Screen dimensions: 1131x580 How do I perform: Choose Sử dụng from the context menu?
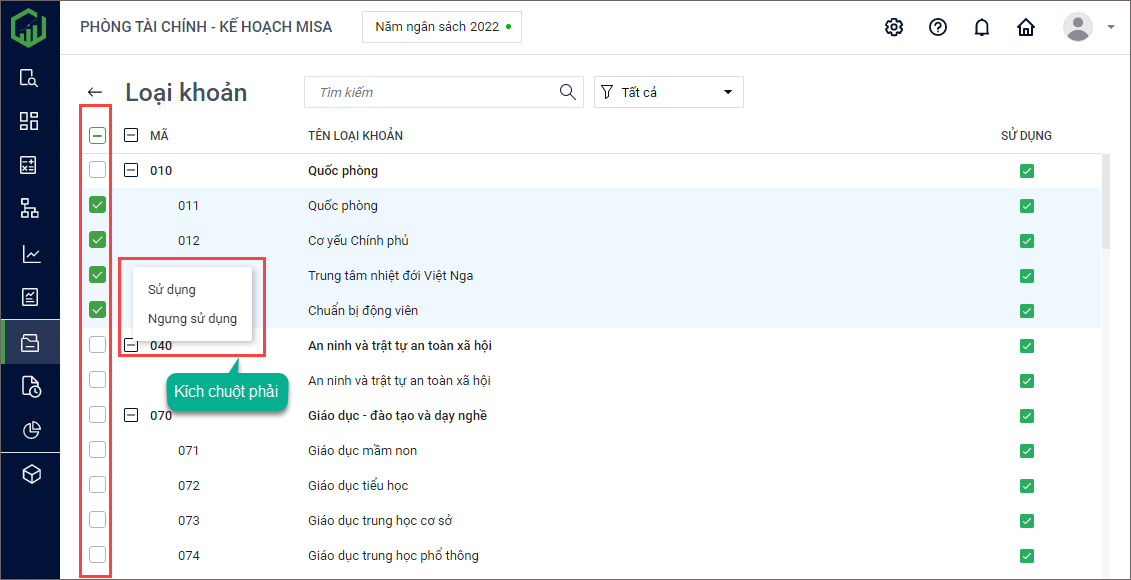(172, 290)
